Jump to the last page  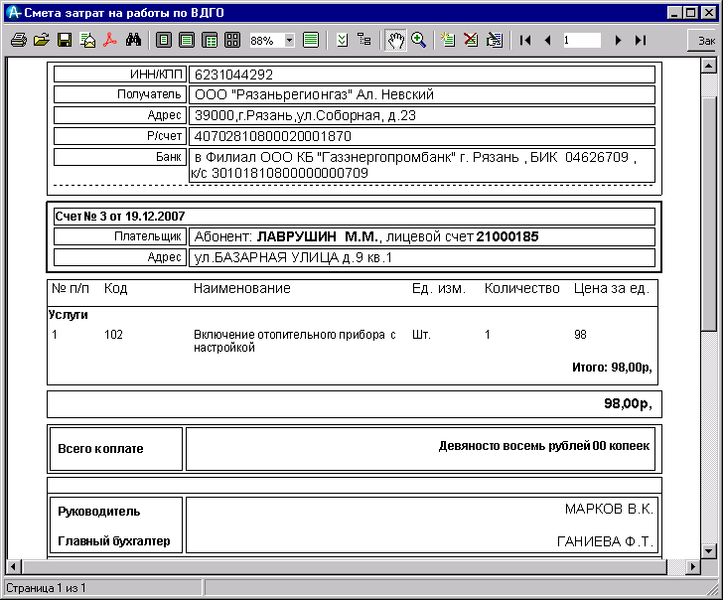pyautogui.click(x=640, y=40)
